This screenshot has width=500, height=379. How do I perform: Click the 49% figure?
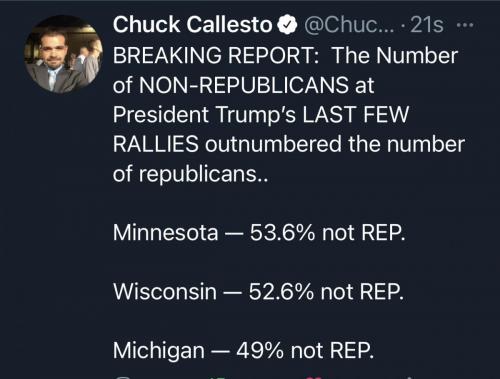coord(260,351)
